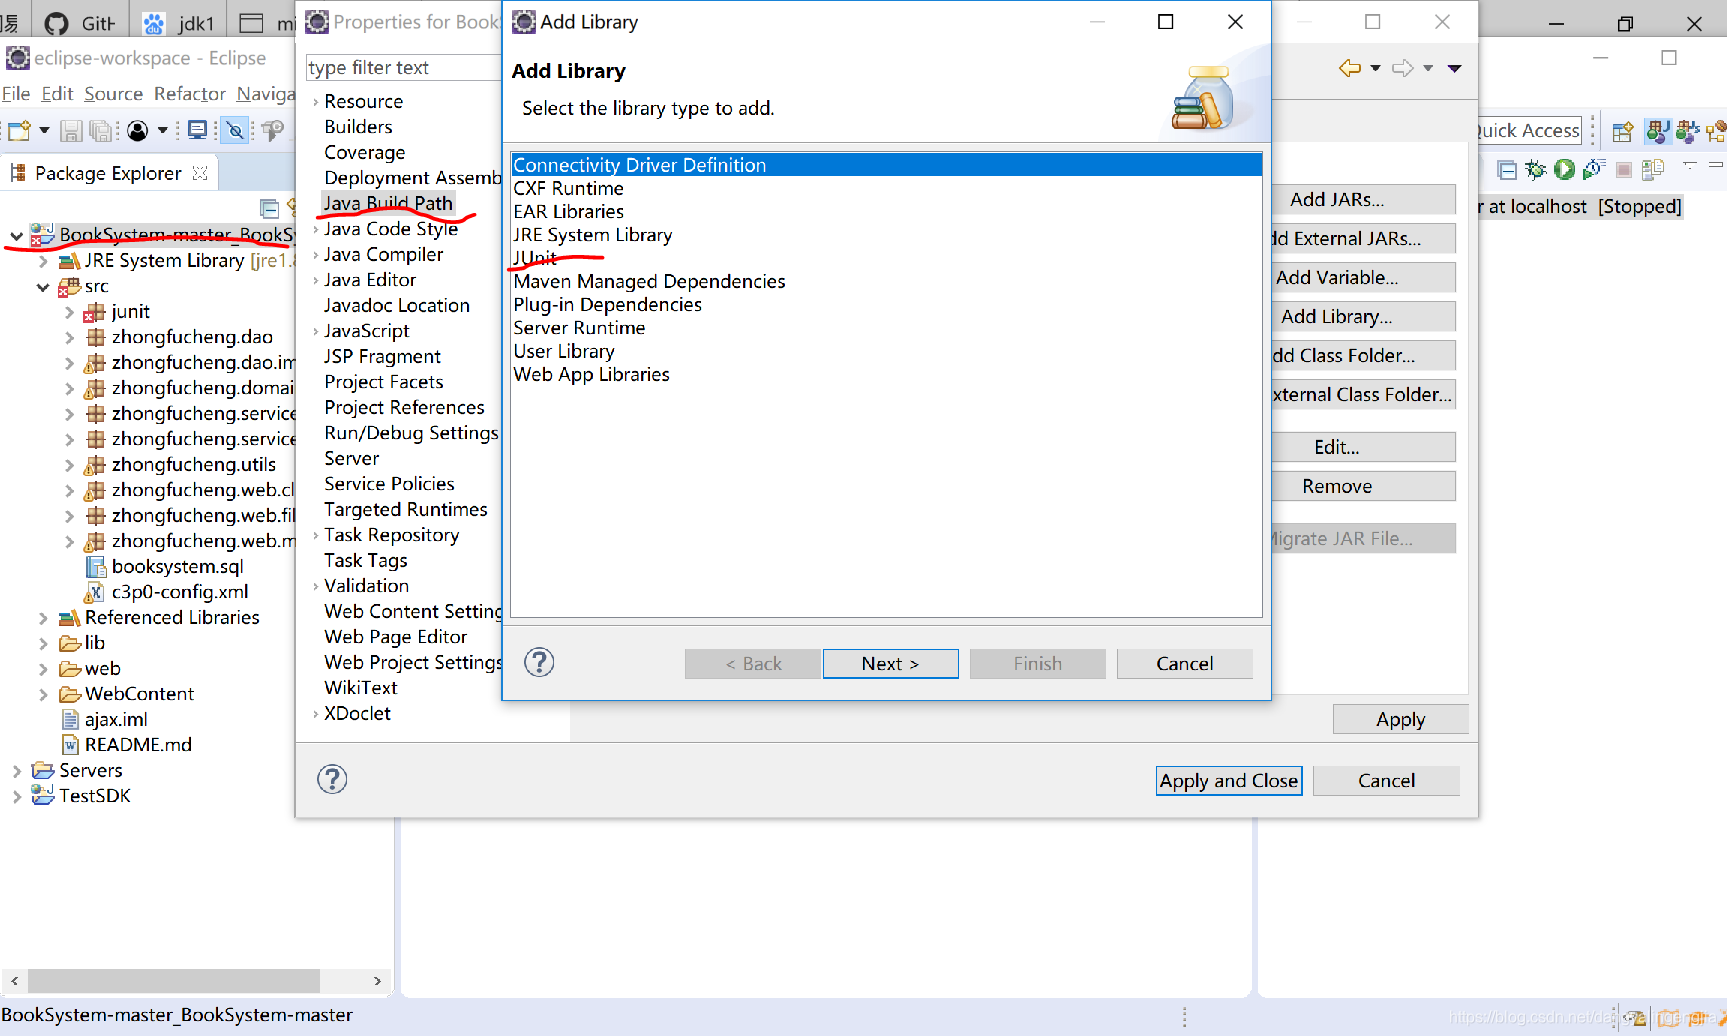Click the GitHub icon in browser tab
Image resolution: width=1727 pixels, height=1036 pixels.
tap(57, 23)
